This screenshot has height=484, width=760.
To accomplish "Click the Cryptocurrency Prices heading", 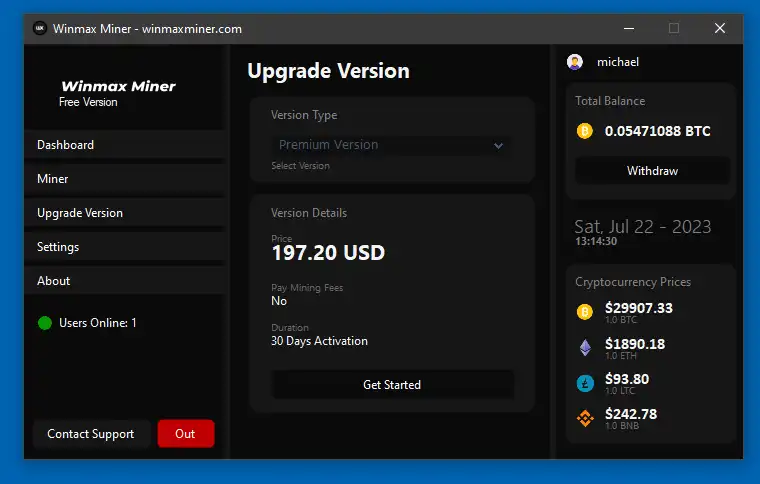I will (633, 282).
